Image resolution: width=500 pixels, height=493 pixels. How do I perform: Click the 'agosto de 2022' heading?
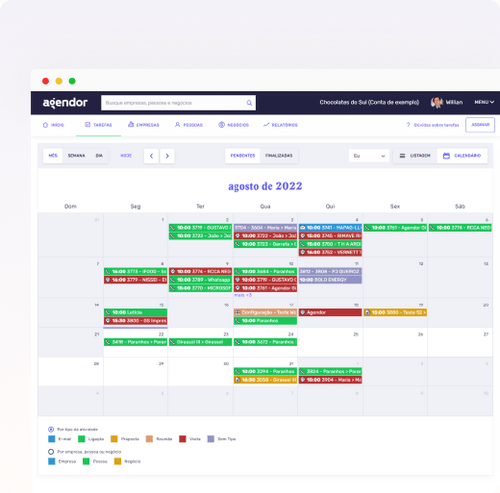pos(265,186)
